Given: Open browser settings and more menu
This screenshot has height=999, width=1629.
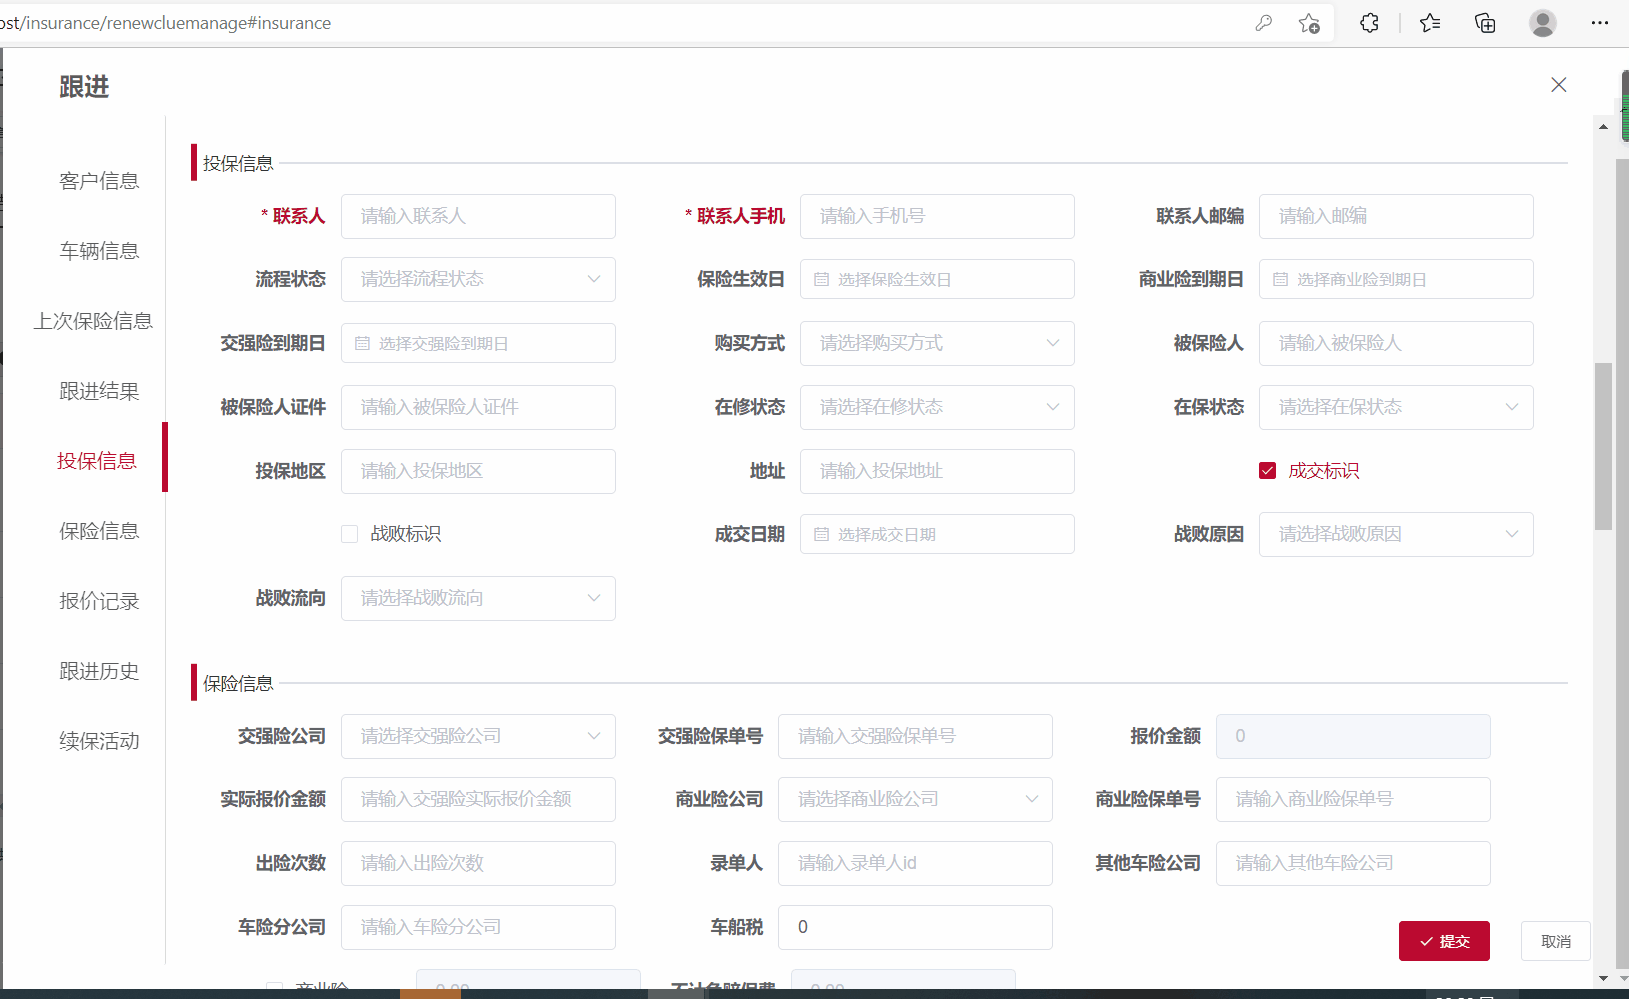Looking at the screenshot, I should (x=1600, y=23).
